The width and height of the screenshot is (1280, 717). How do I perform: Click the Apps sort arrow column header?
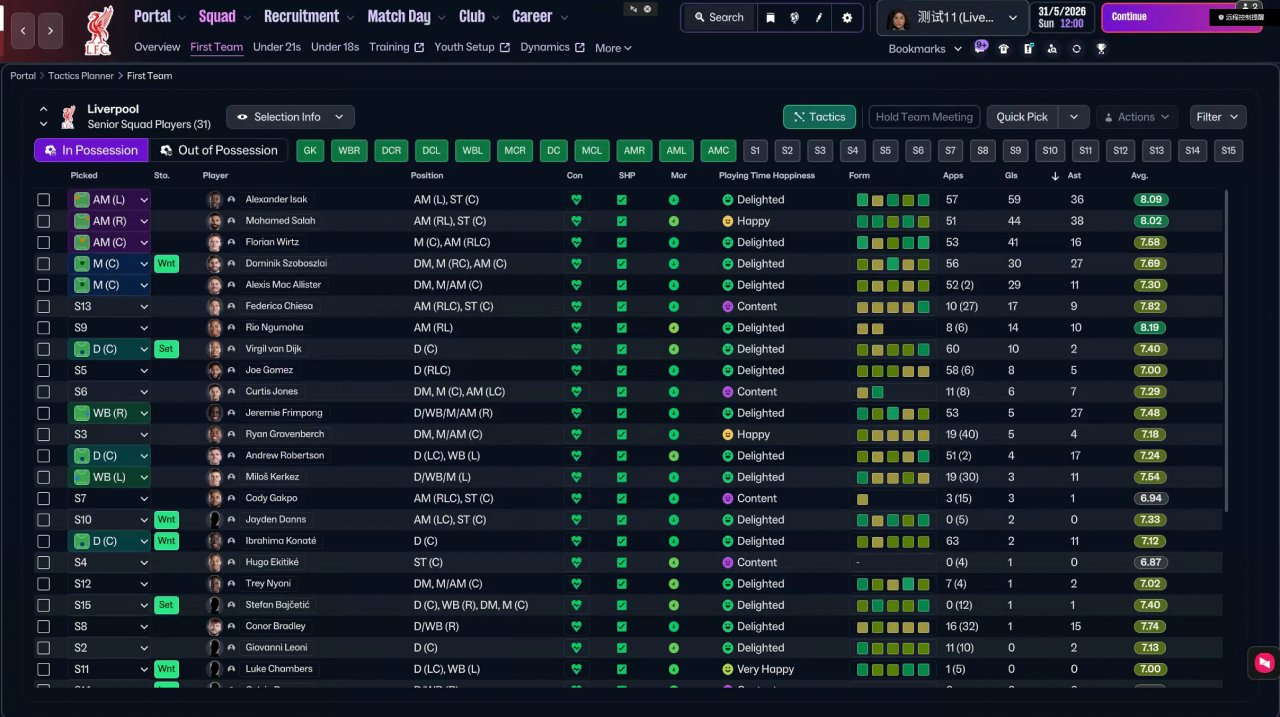pyautogui.click(x=1054, y=176)
